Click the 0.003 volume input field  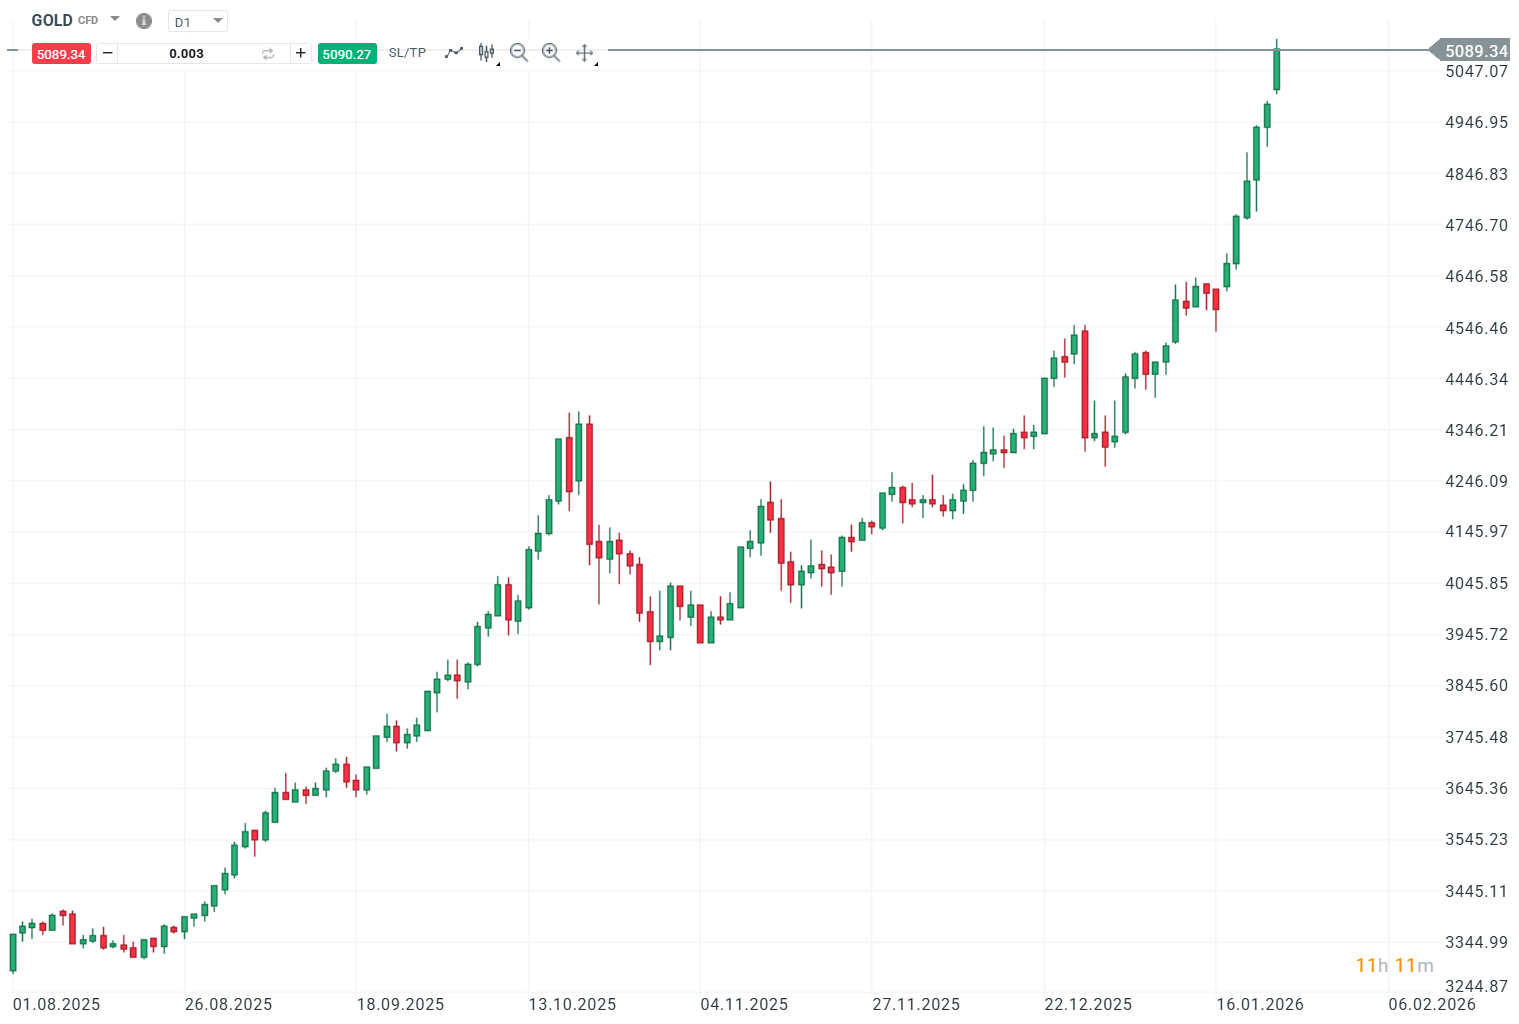click(187, 54)
